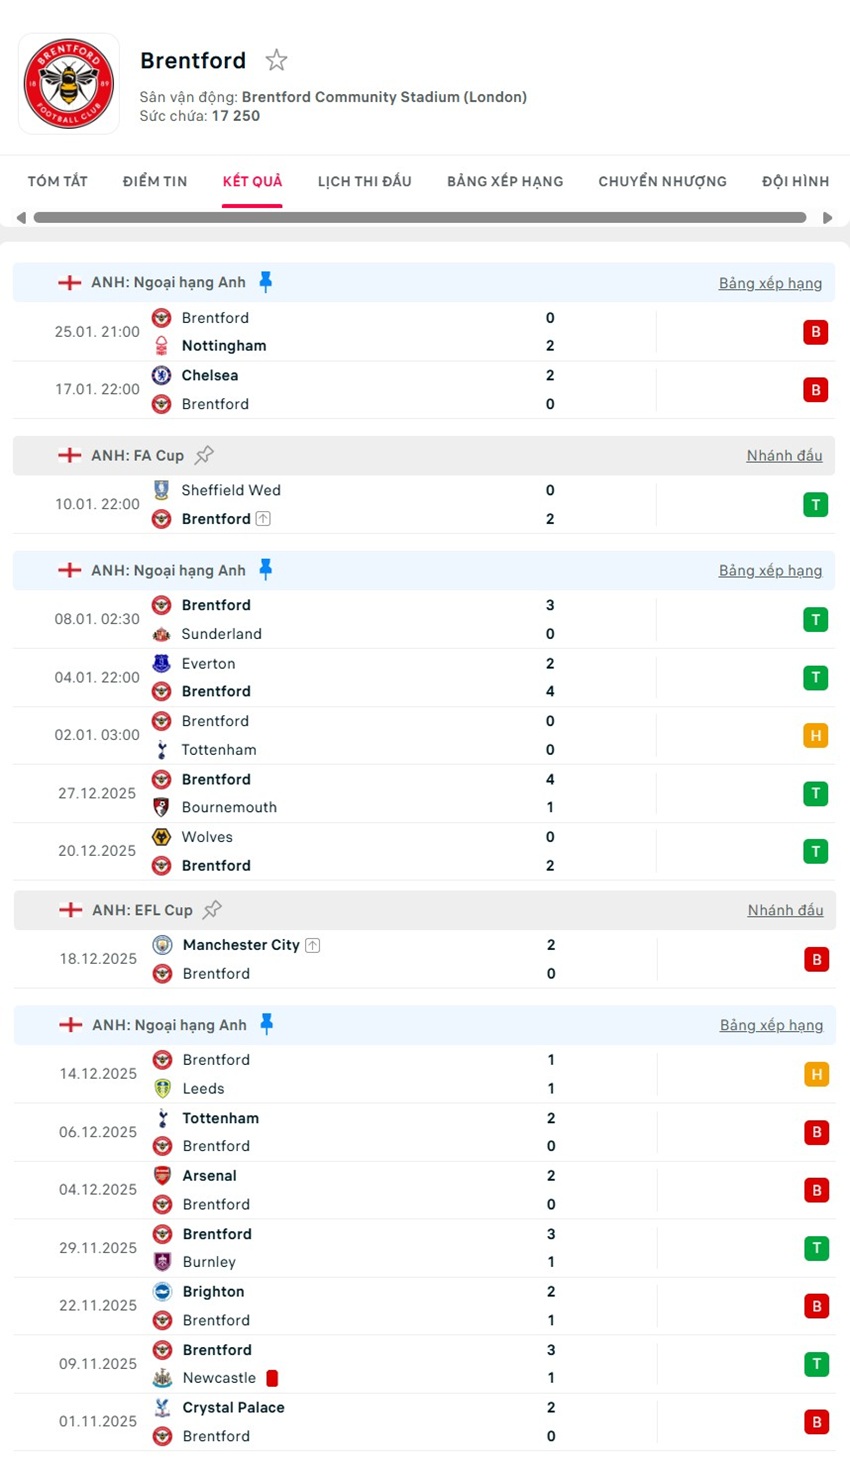The width and height of the screenshot is (850, 1465).
Task: Click the Nottingham Forest club logo
Action: pyautogui.click(x=162, y=345)
